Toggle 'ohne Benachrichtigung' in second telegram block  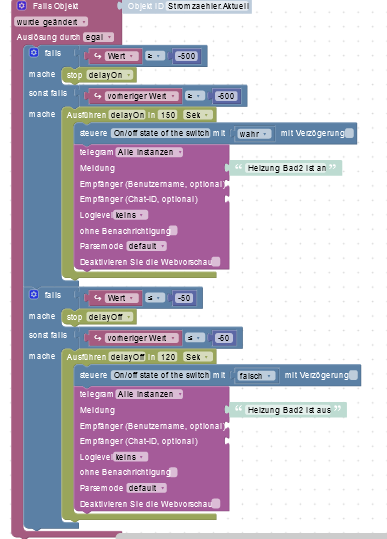click(x=174, y=473)
